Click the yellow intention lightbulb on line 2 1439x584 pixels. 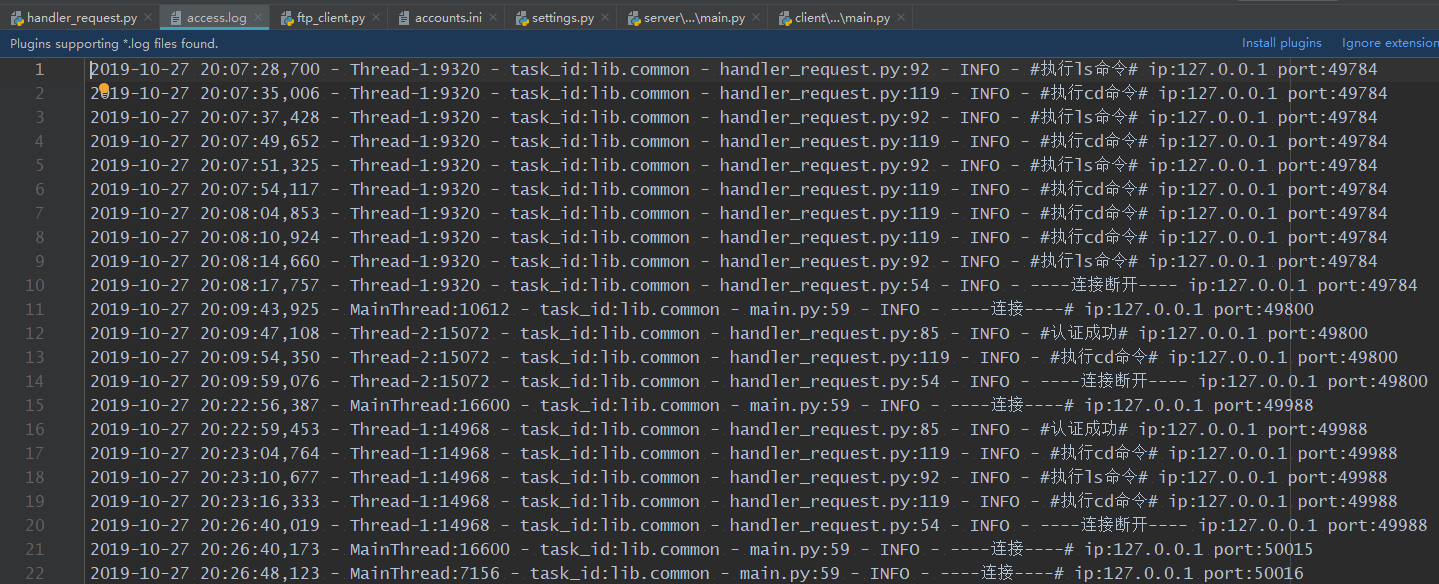[x=104, y=89]
